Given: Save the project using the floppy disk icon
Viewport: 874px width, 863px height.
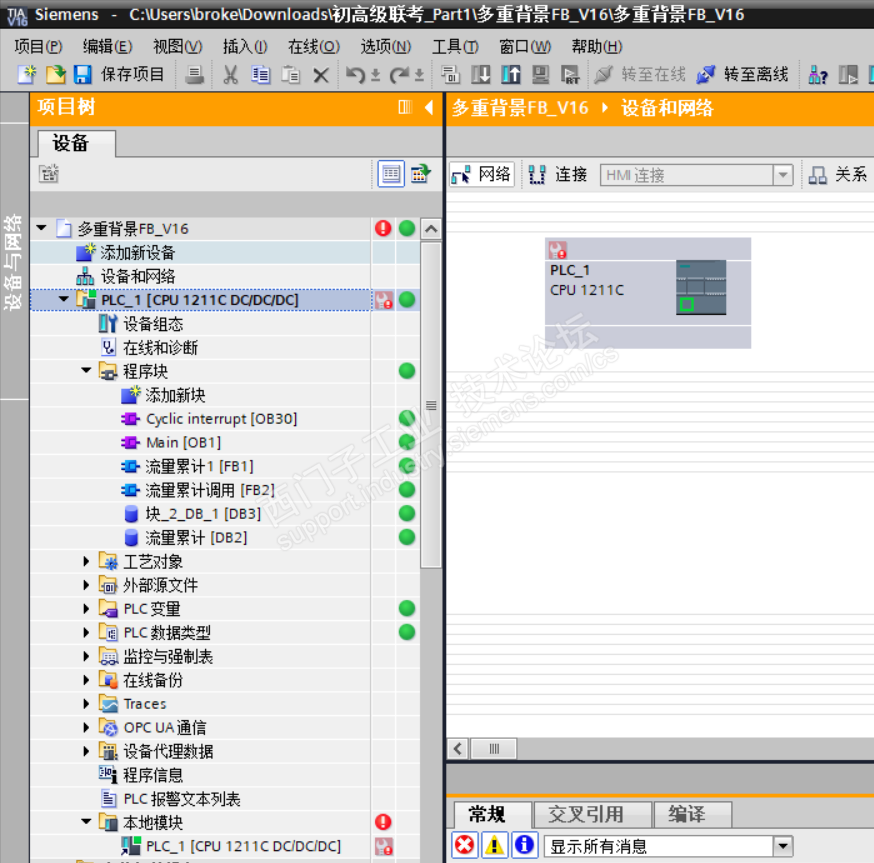Looking at the screenshot, I should click(82, 74).
